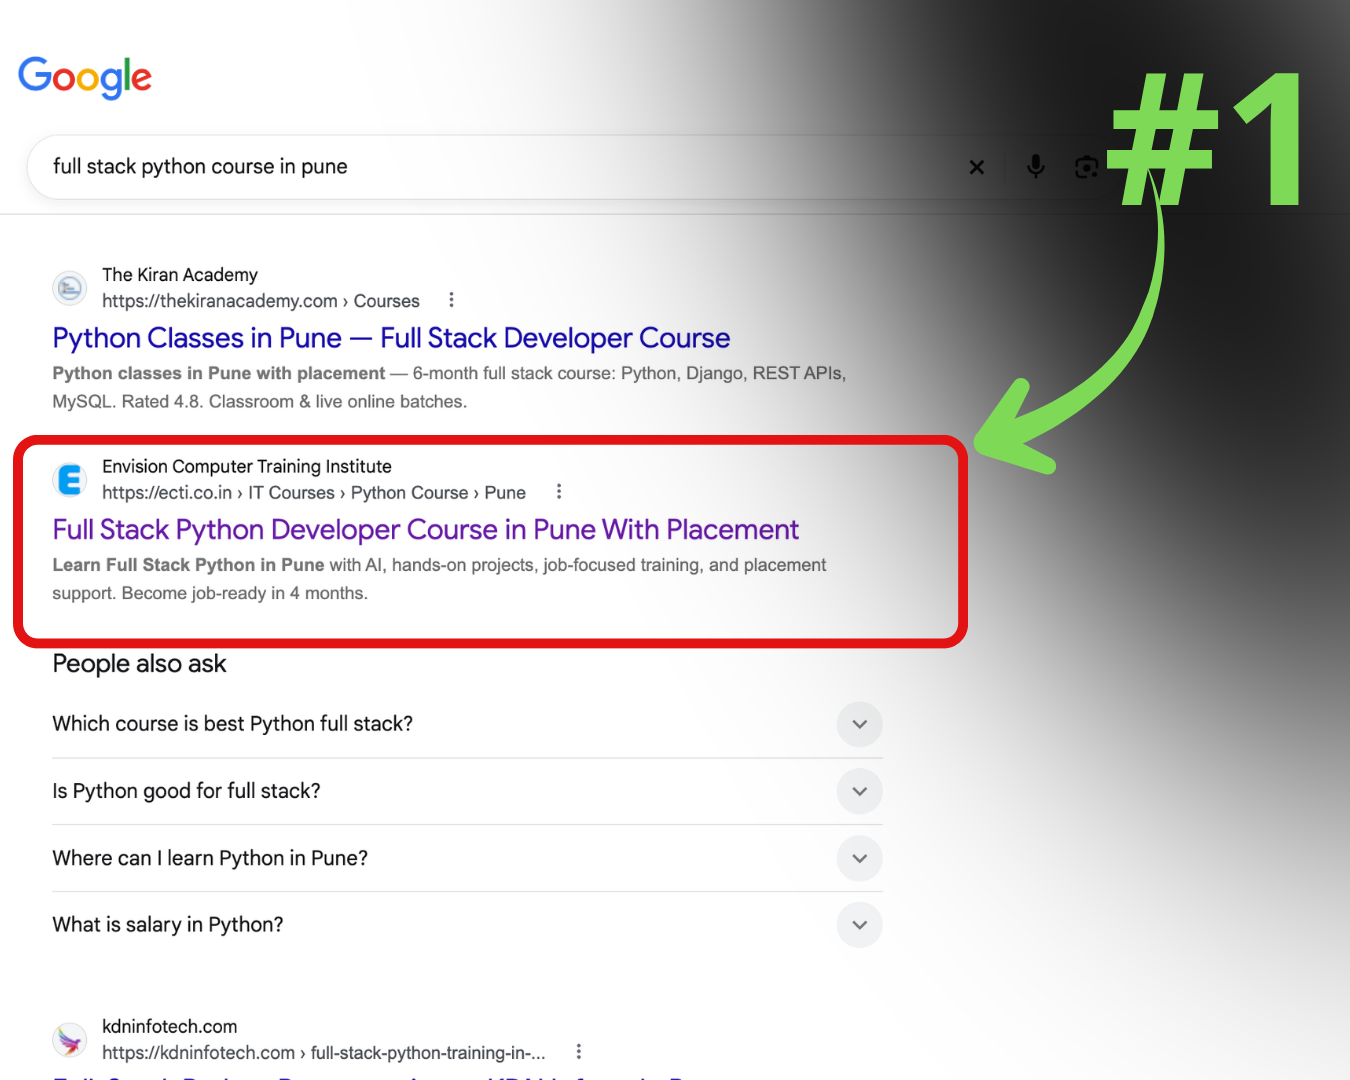
Task: Click "Envision Computer Training Institute" site name
Action: [247, 467]
